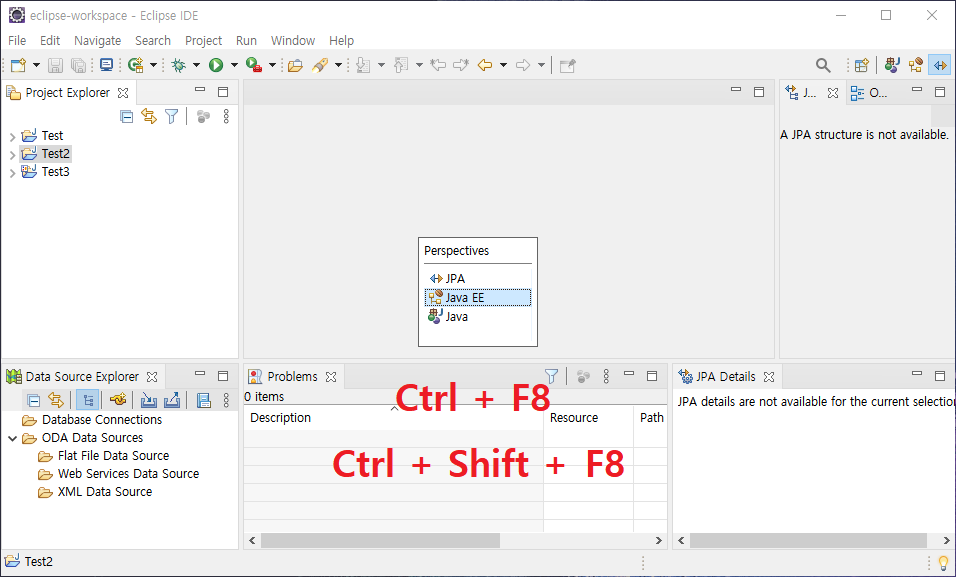Click the Problems horizontal scrollbar thumb
This screenshot has width=956, height=577.
click(380, 540)
